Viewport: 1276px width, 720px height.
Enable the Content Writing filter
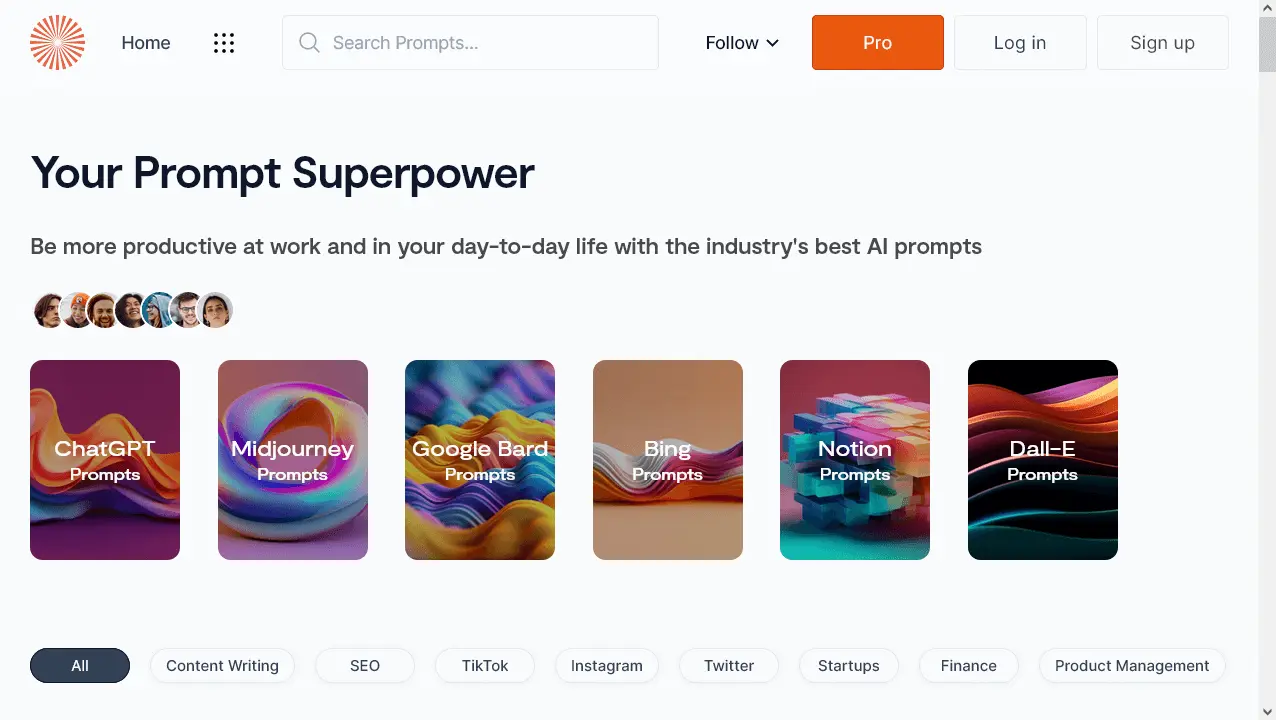tap(222, 665)
